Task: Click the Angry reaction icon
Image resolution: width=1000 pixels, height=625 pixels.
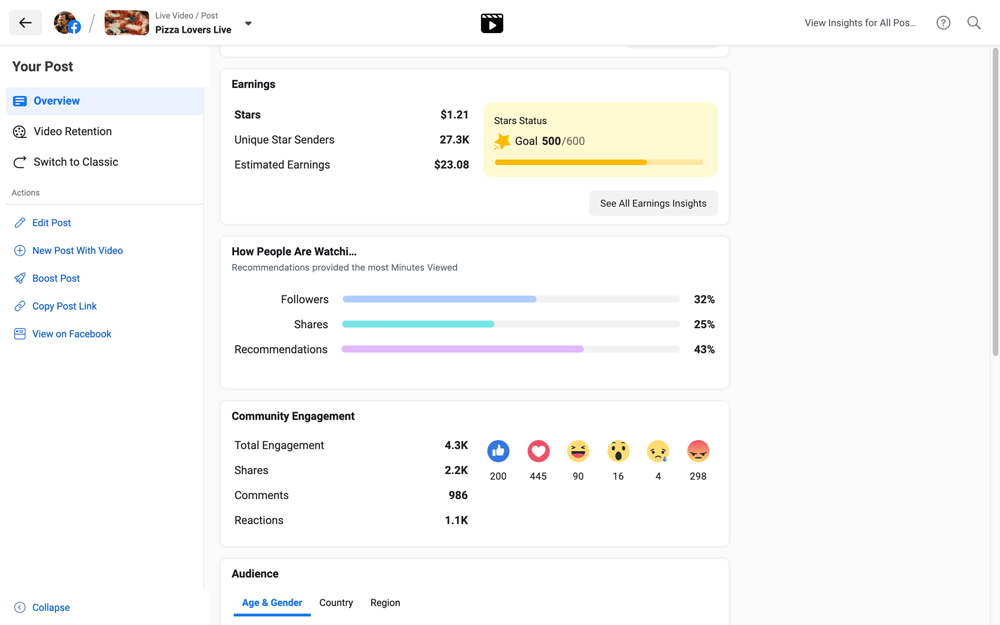Action: 698,451
